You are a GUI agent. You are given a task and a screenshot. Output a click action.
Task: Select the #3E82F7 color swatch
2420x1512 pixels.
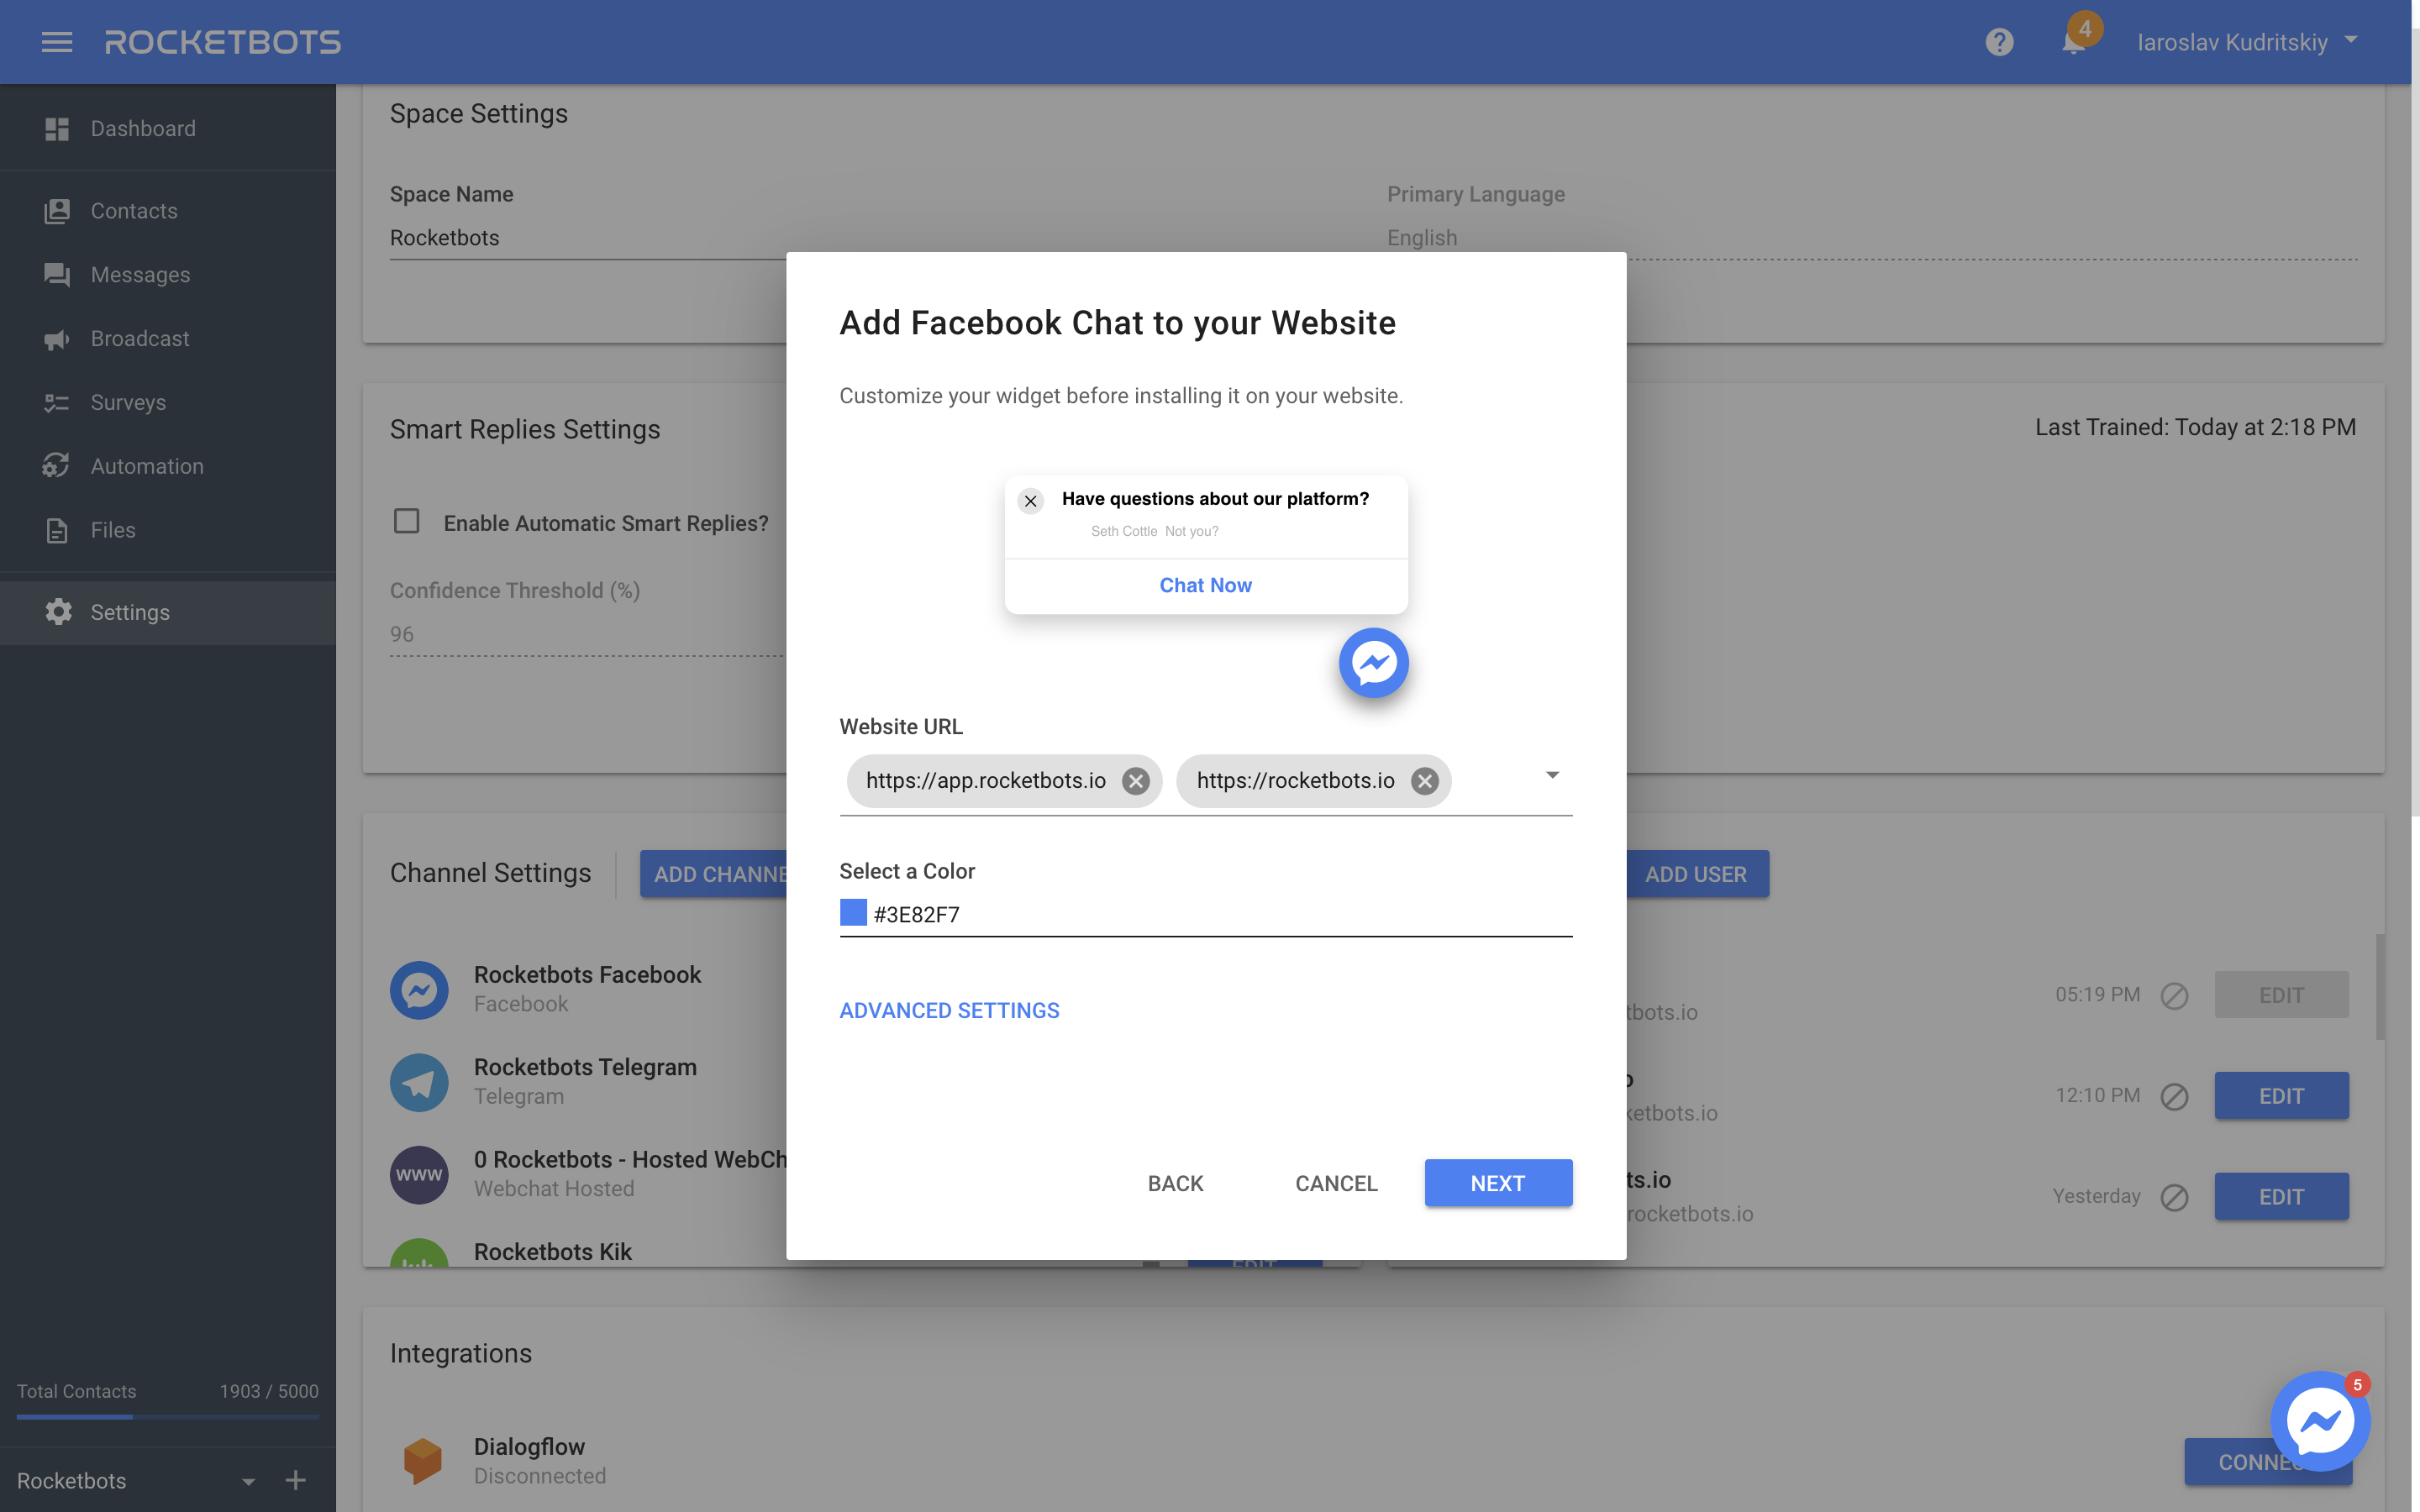pyautogui.click(x=852, y=913)
